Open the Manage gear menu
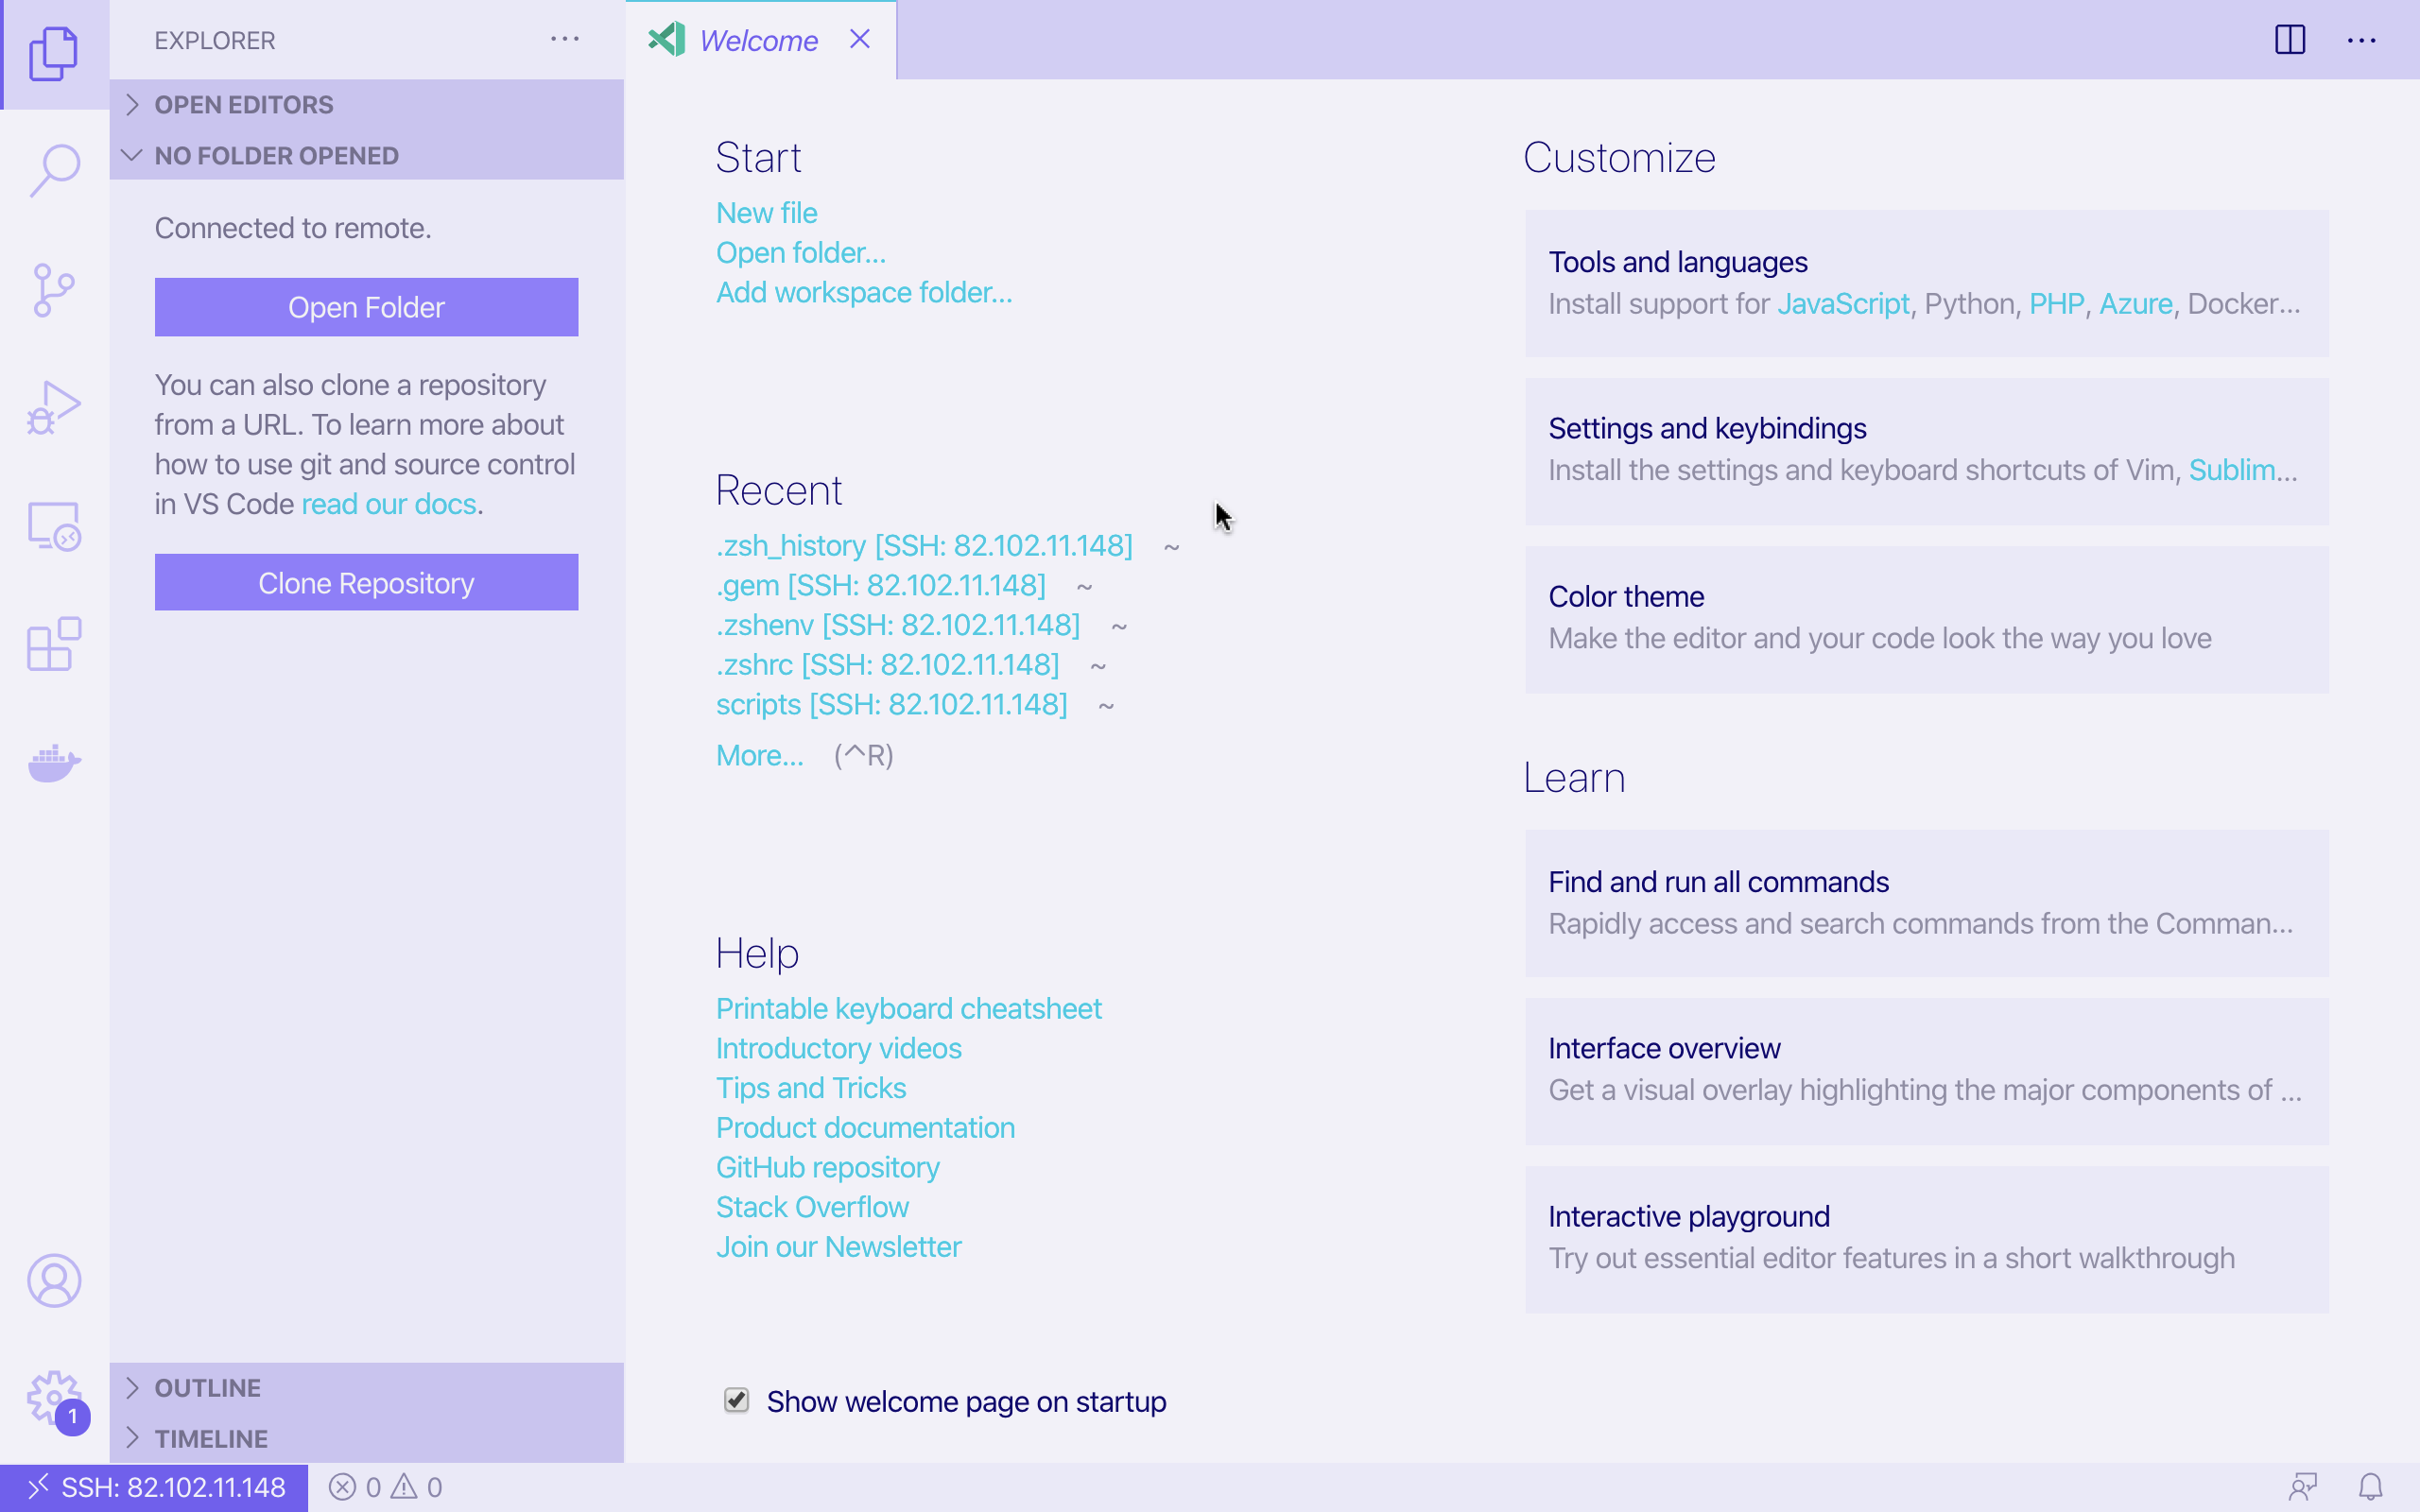 pos(54,1398)
